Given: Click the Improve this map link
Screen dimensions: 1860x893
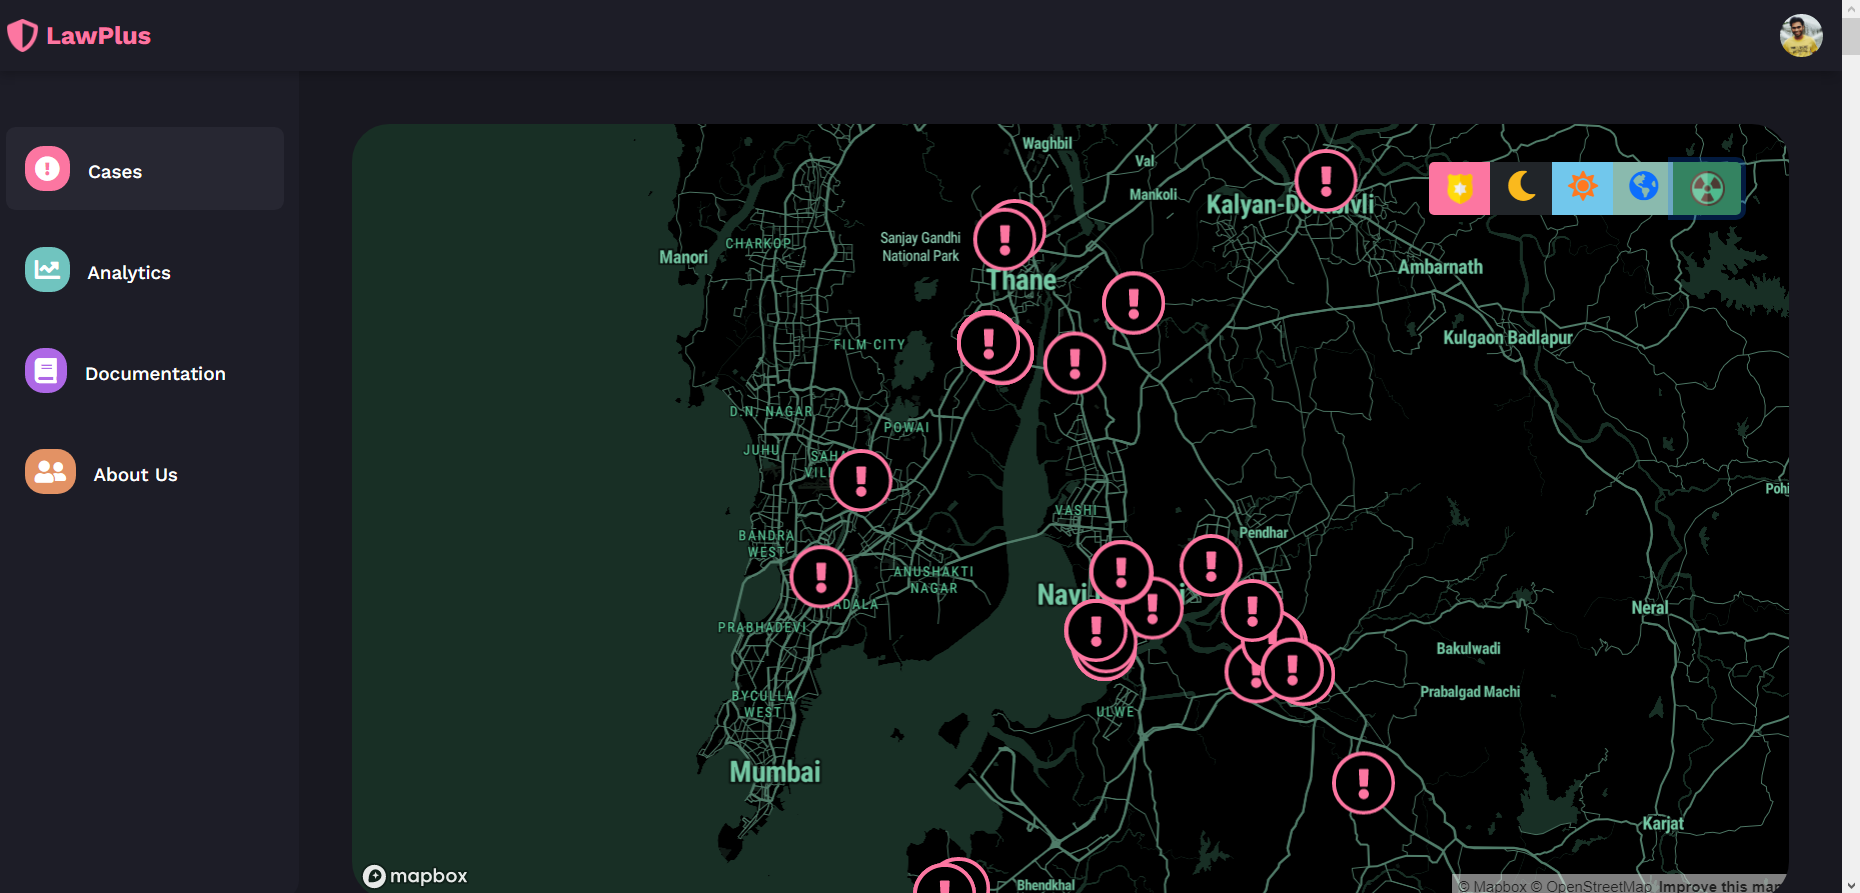Looking at the screenshot, I should pos(1720,886).
